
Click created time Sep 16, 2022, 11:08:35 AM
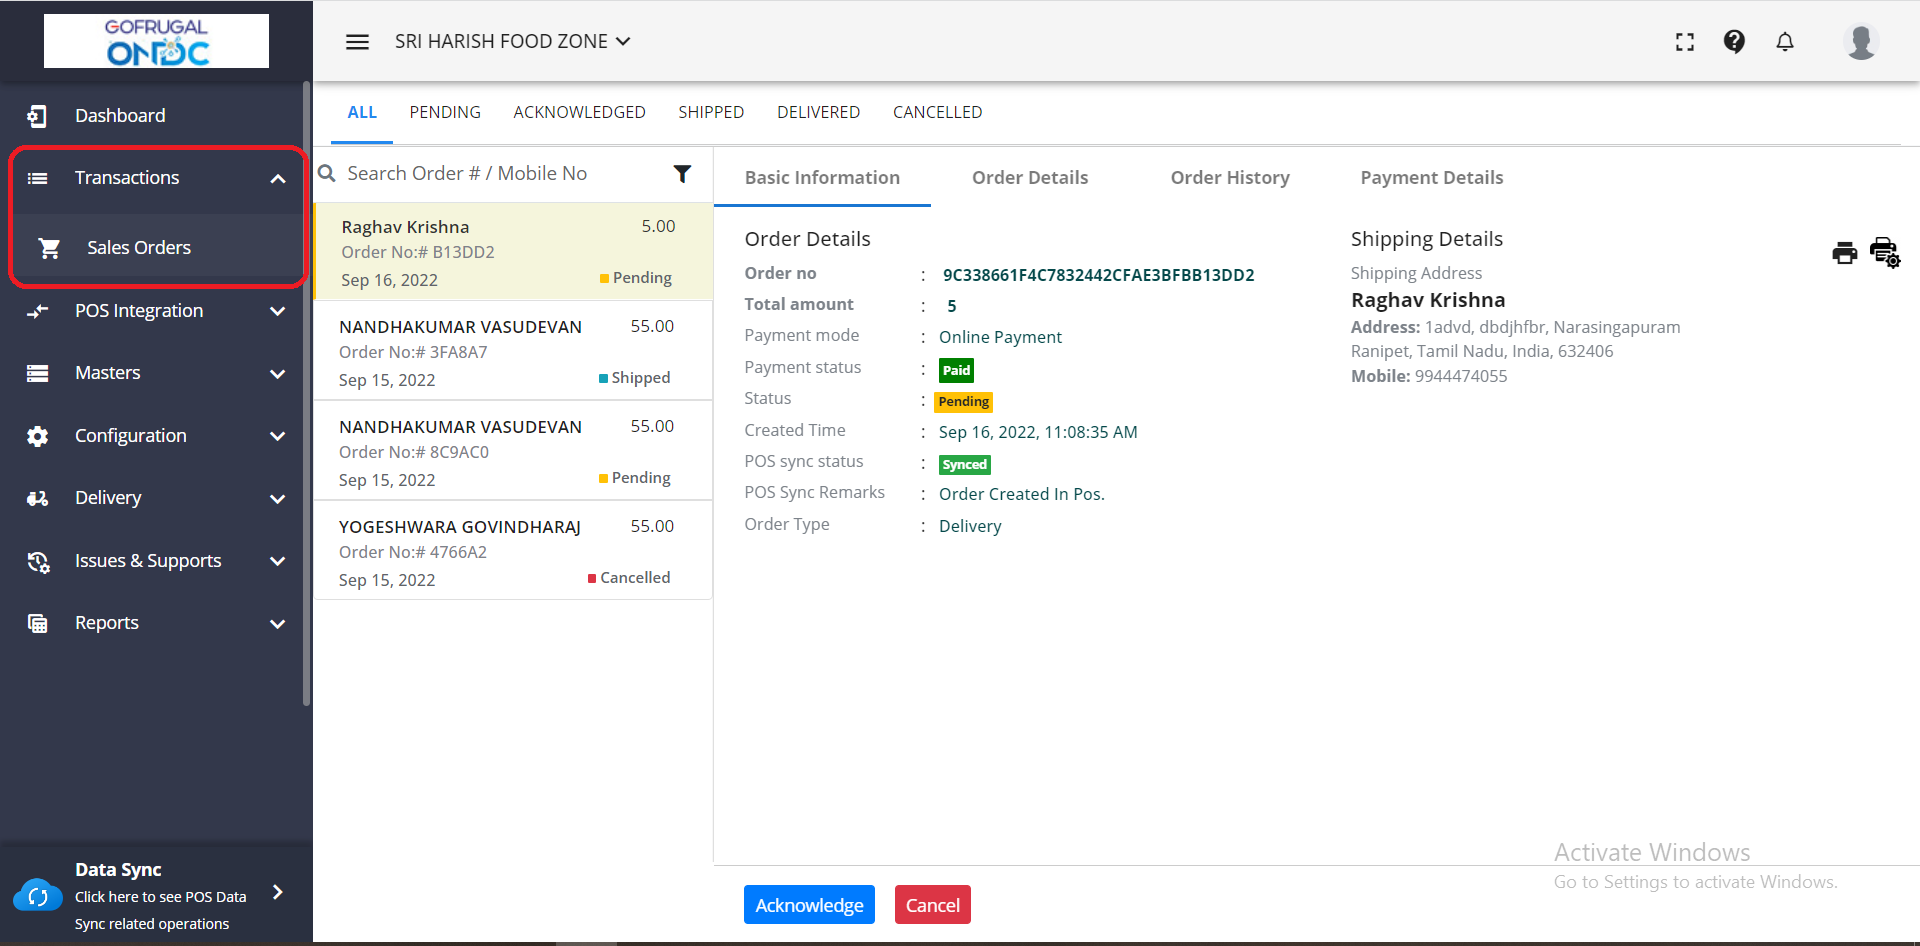coord(1038,432)
